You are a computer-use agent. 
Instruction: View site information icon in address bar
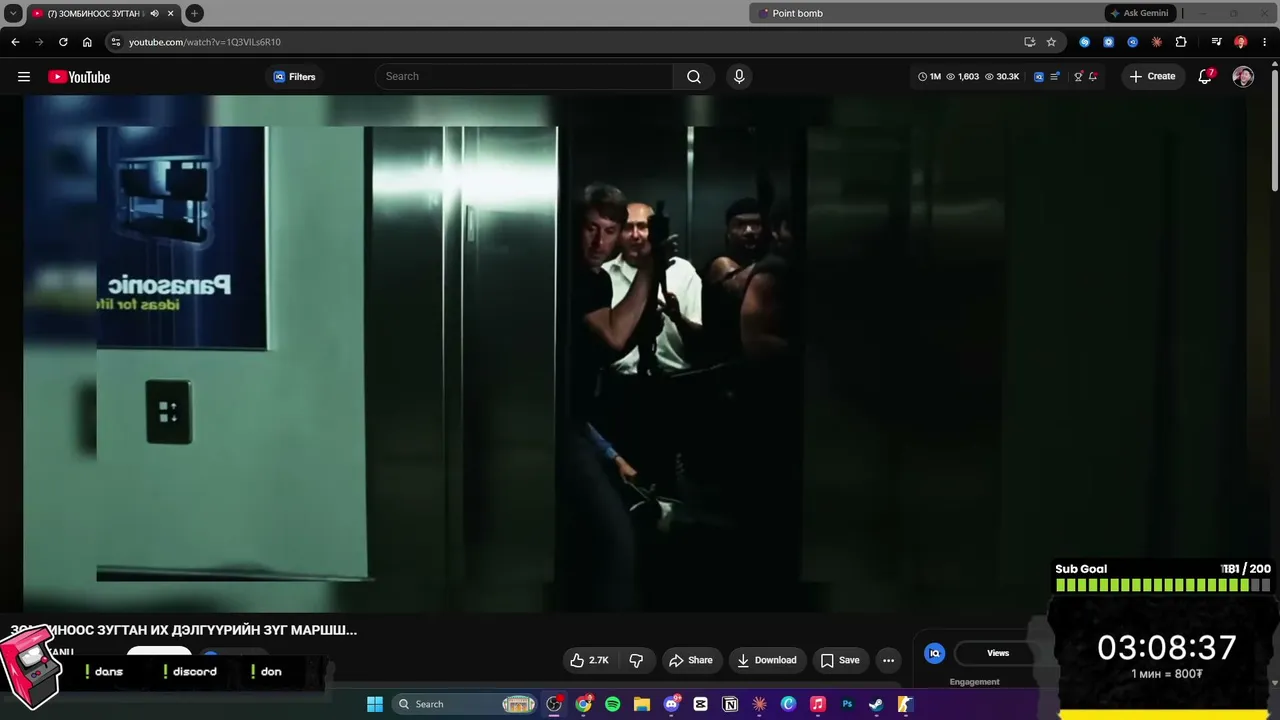116,42
